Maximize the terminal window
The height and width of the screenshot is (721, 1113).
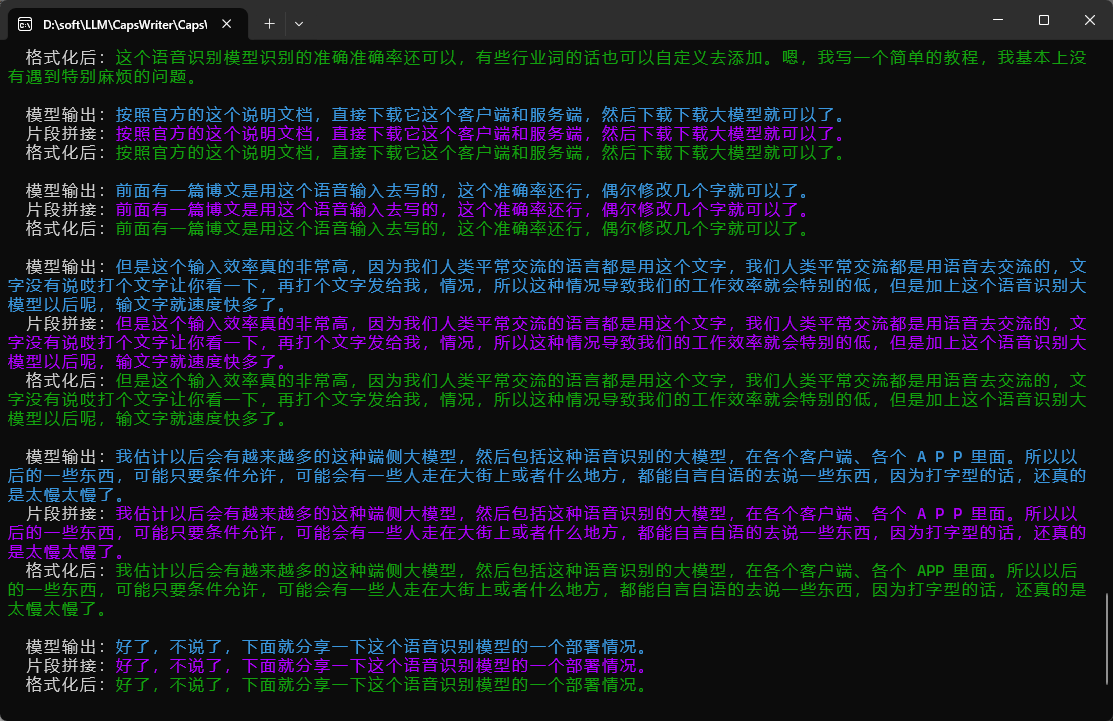1043,20
